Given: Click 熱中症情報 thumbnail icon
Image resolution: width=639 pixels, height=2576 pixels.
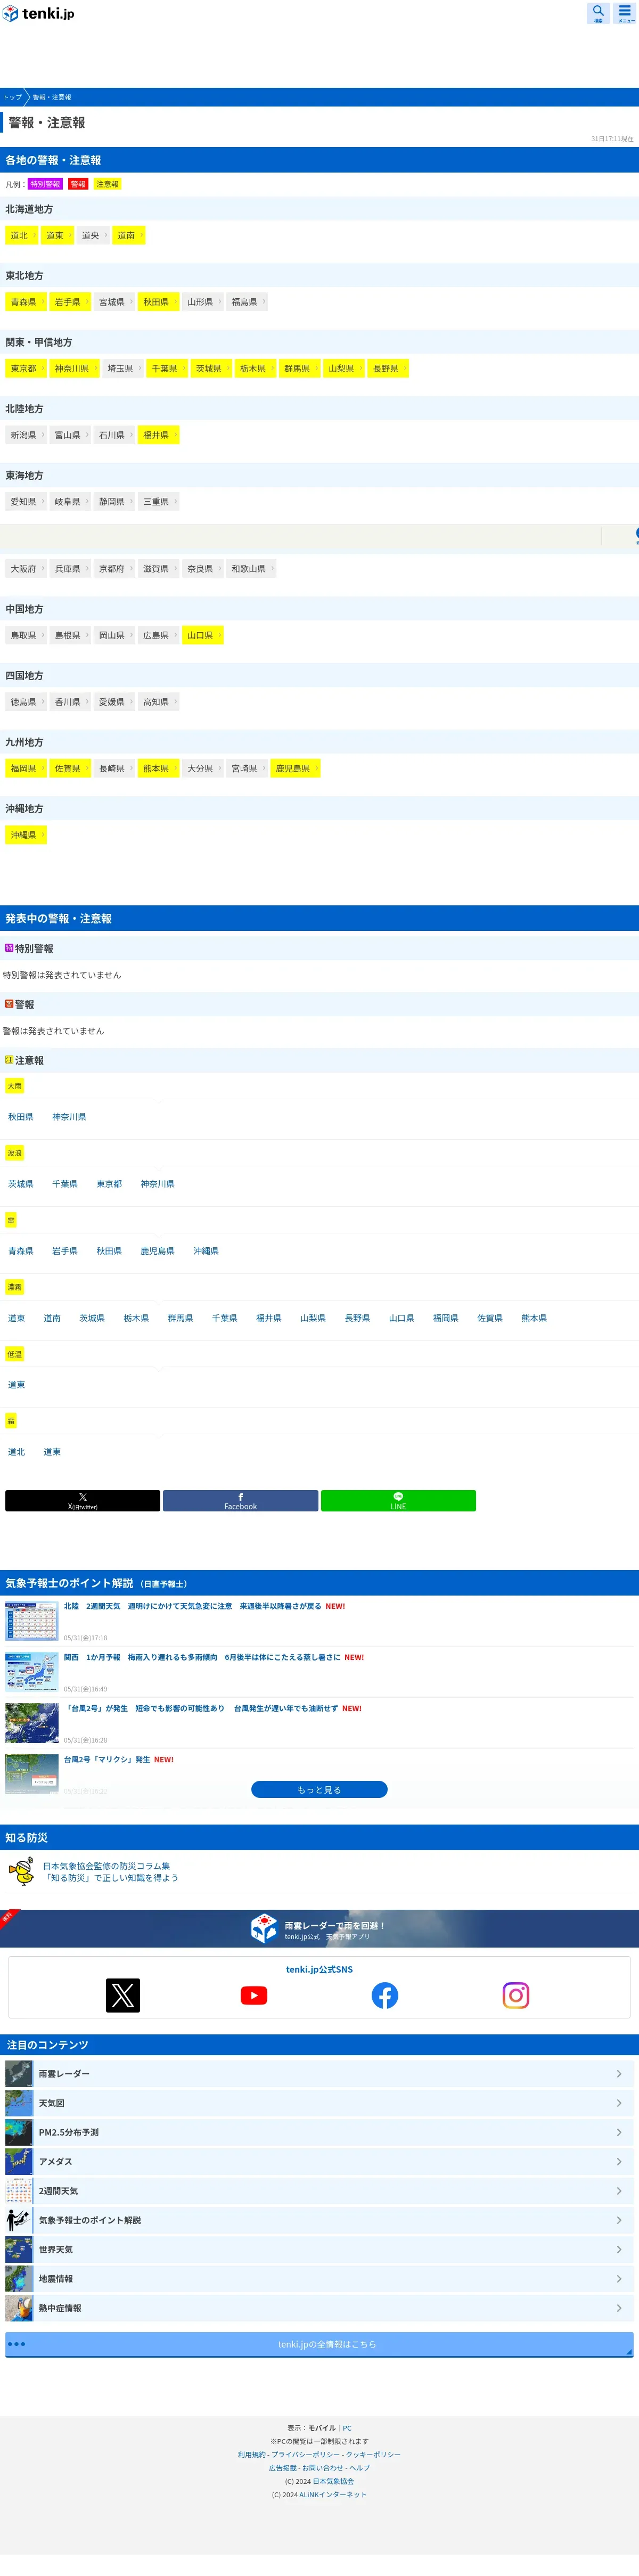Looking at the screenshot, I should 19,2307.
